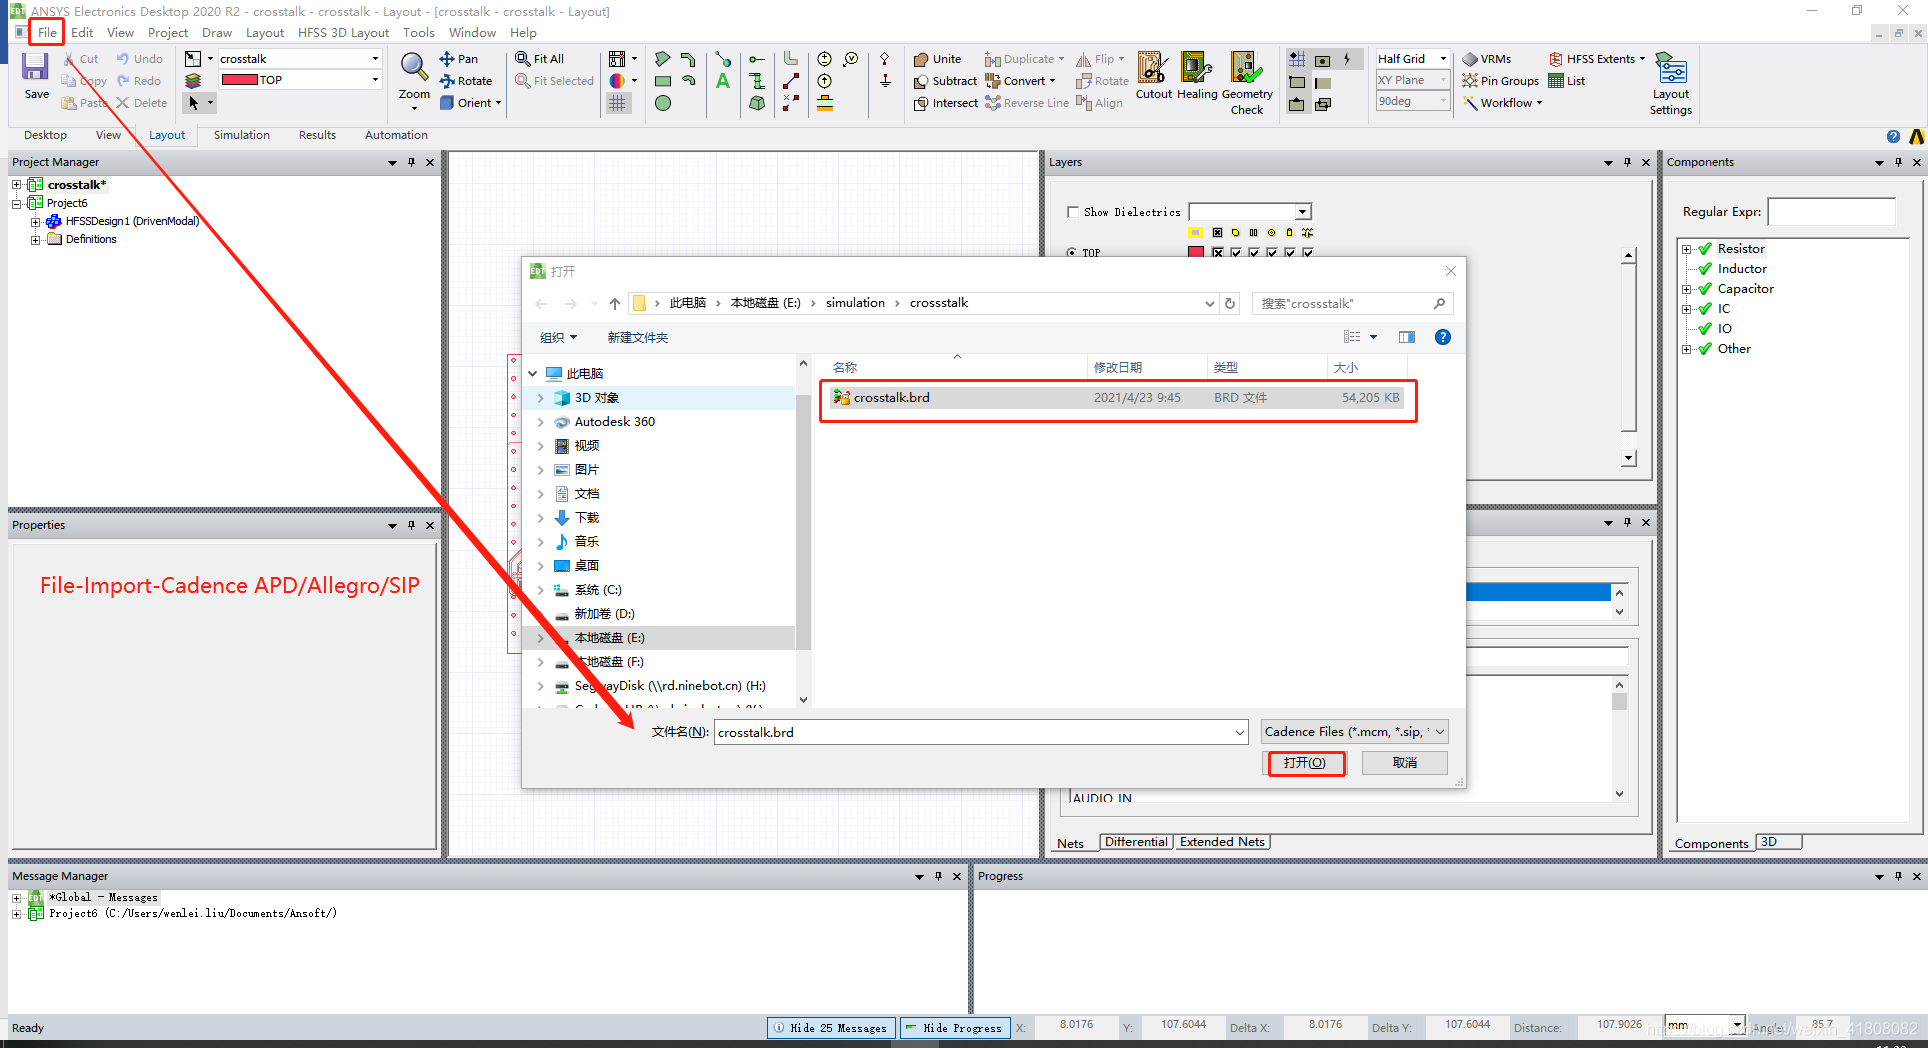Click the color palette icon in ribbon
Screen dimensions: 1928x1048
click(x=617, y=81)
